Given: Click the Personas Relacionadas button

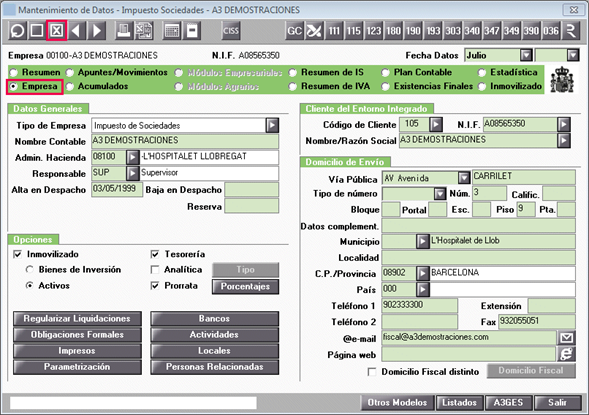Looking at the screenshot, I should [x=214, y=367].
